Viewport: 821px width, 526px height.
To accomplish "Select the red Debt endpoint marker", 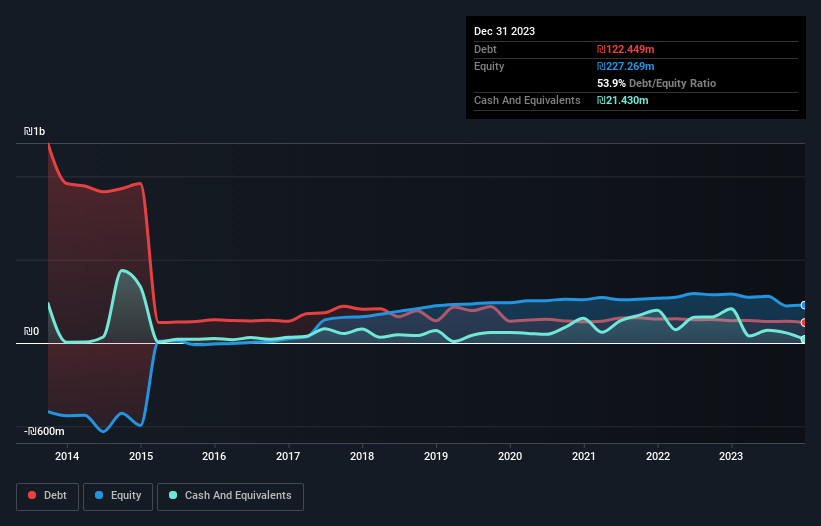I will [x=804, y=322].
